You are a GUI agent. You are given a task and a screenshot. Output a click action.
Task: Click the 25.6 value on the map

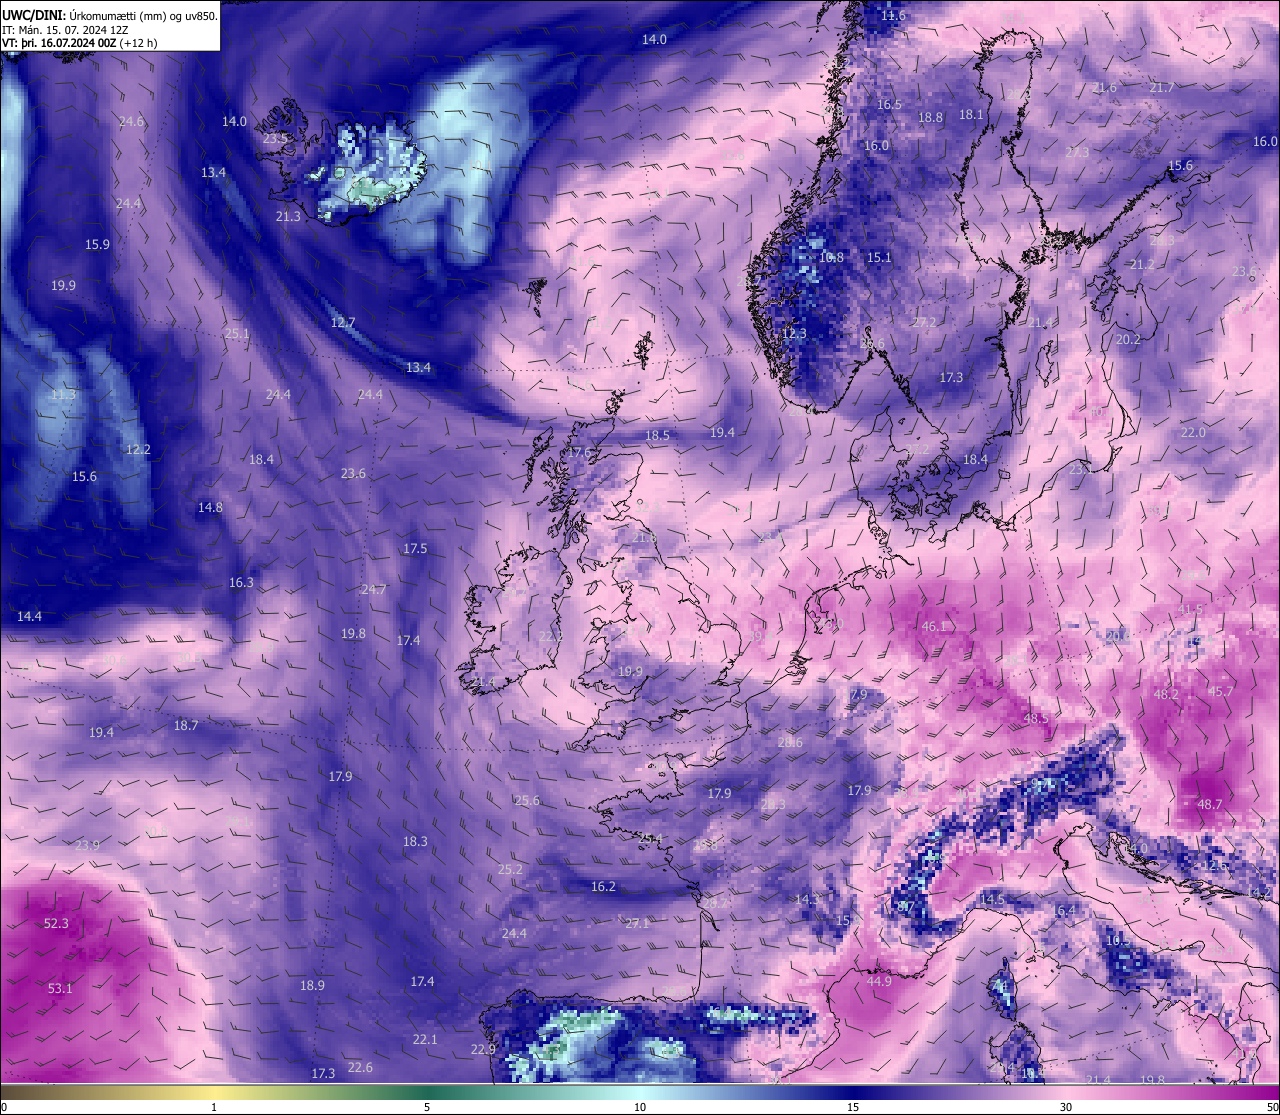tap(527, 800)
